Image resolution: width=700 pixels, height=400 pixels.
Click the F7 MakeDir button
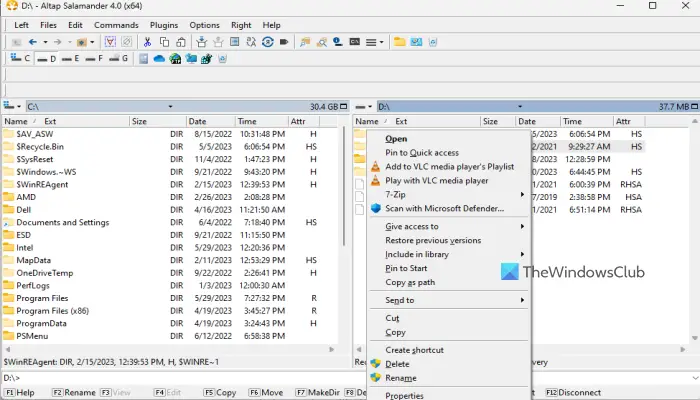click(x=318, y=392)
